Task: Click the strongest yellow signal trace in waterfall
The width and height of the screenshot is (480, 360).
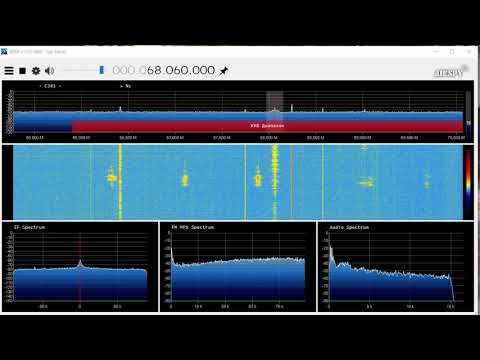Action: 275,182
